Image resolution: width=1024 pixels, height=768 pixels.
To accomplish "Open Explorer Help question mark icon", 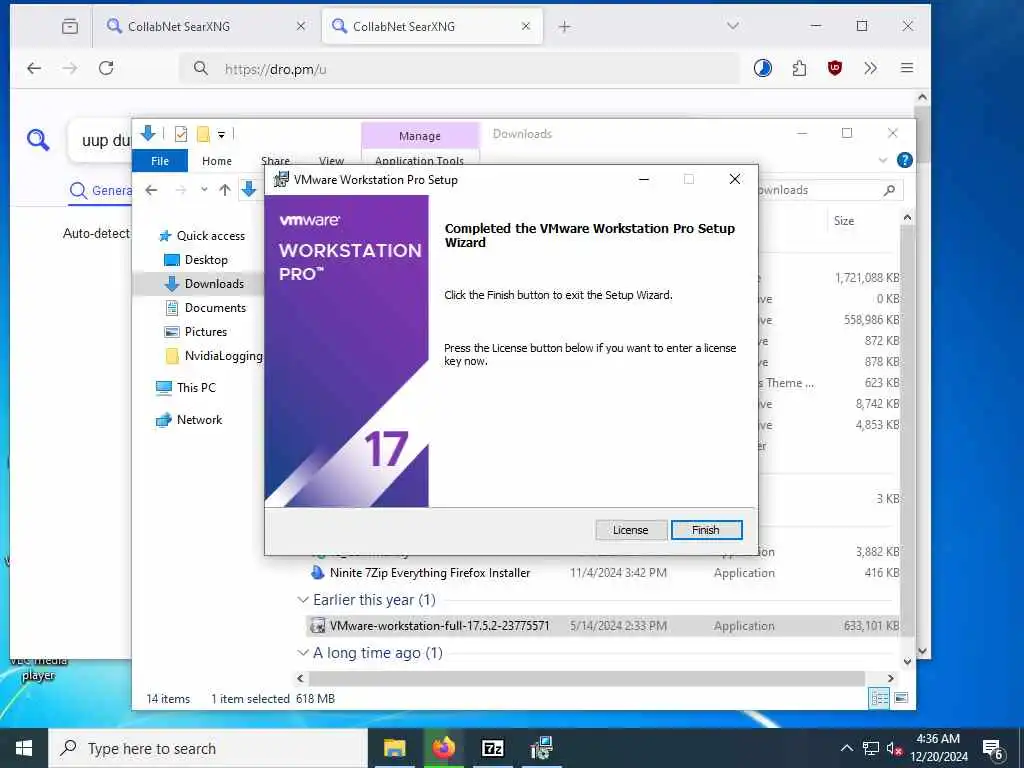I will (904, 160).
